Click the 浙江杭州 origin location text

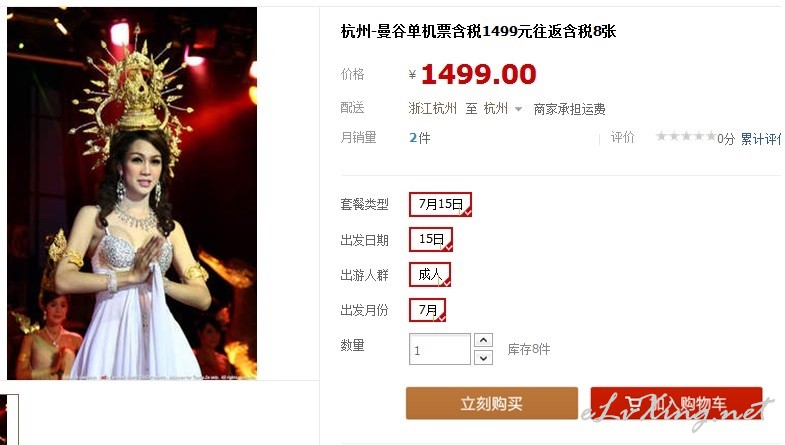point(433,109)
